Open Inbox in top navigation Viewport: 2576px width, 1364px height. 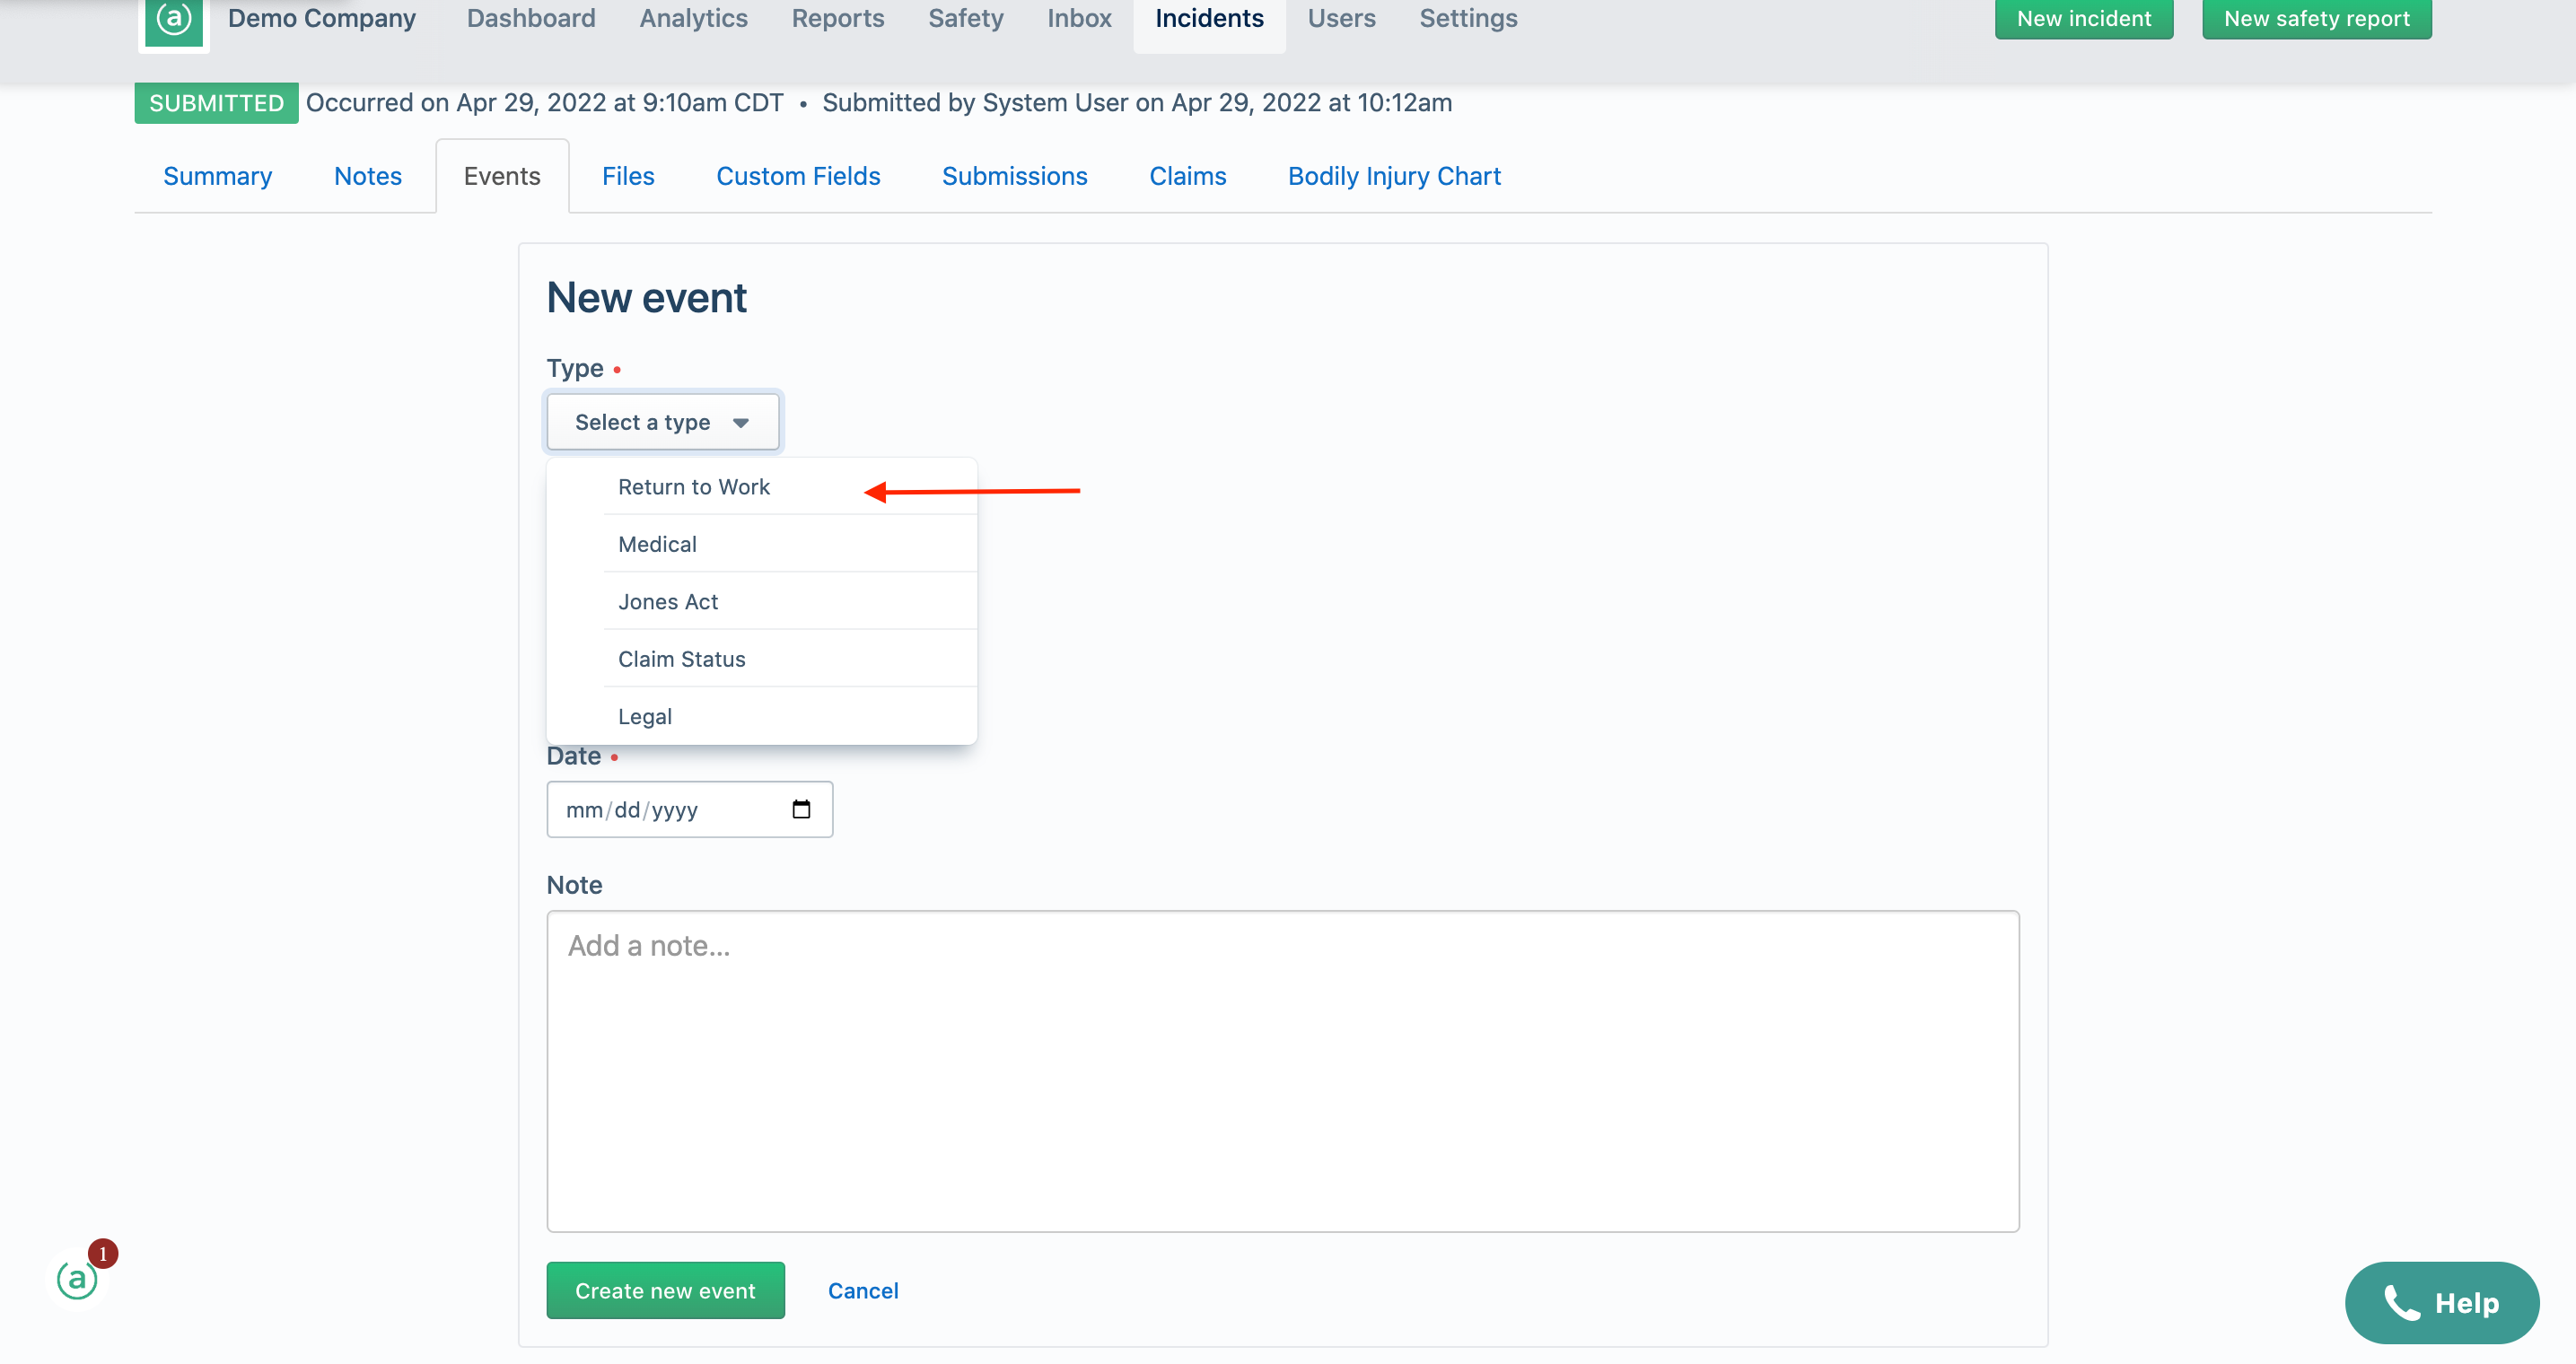click(x=1079, y=18)
